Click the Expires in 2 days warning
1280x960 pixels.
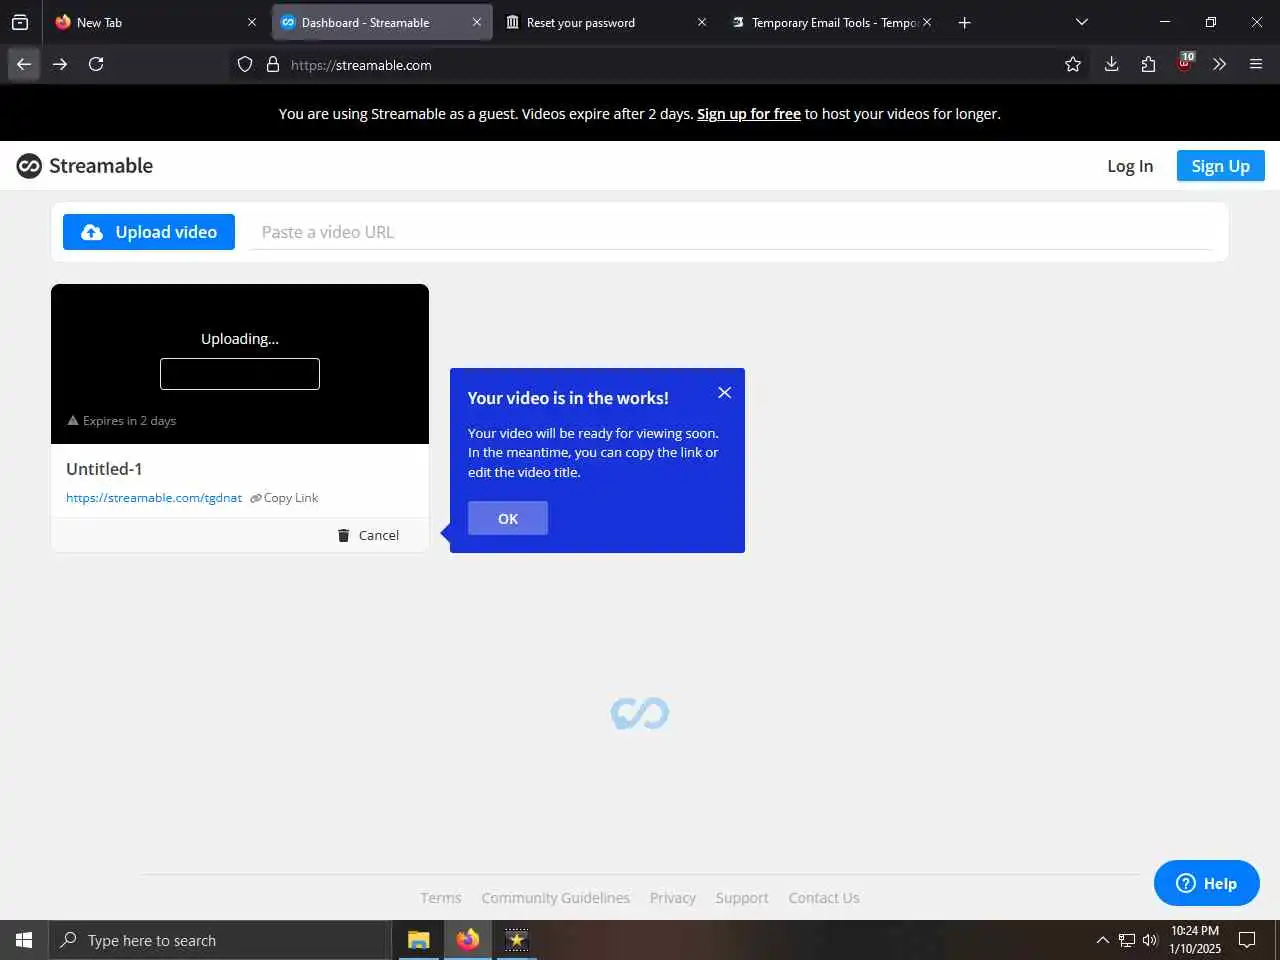coord(121,421)
